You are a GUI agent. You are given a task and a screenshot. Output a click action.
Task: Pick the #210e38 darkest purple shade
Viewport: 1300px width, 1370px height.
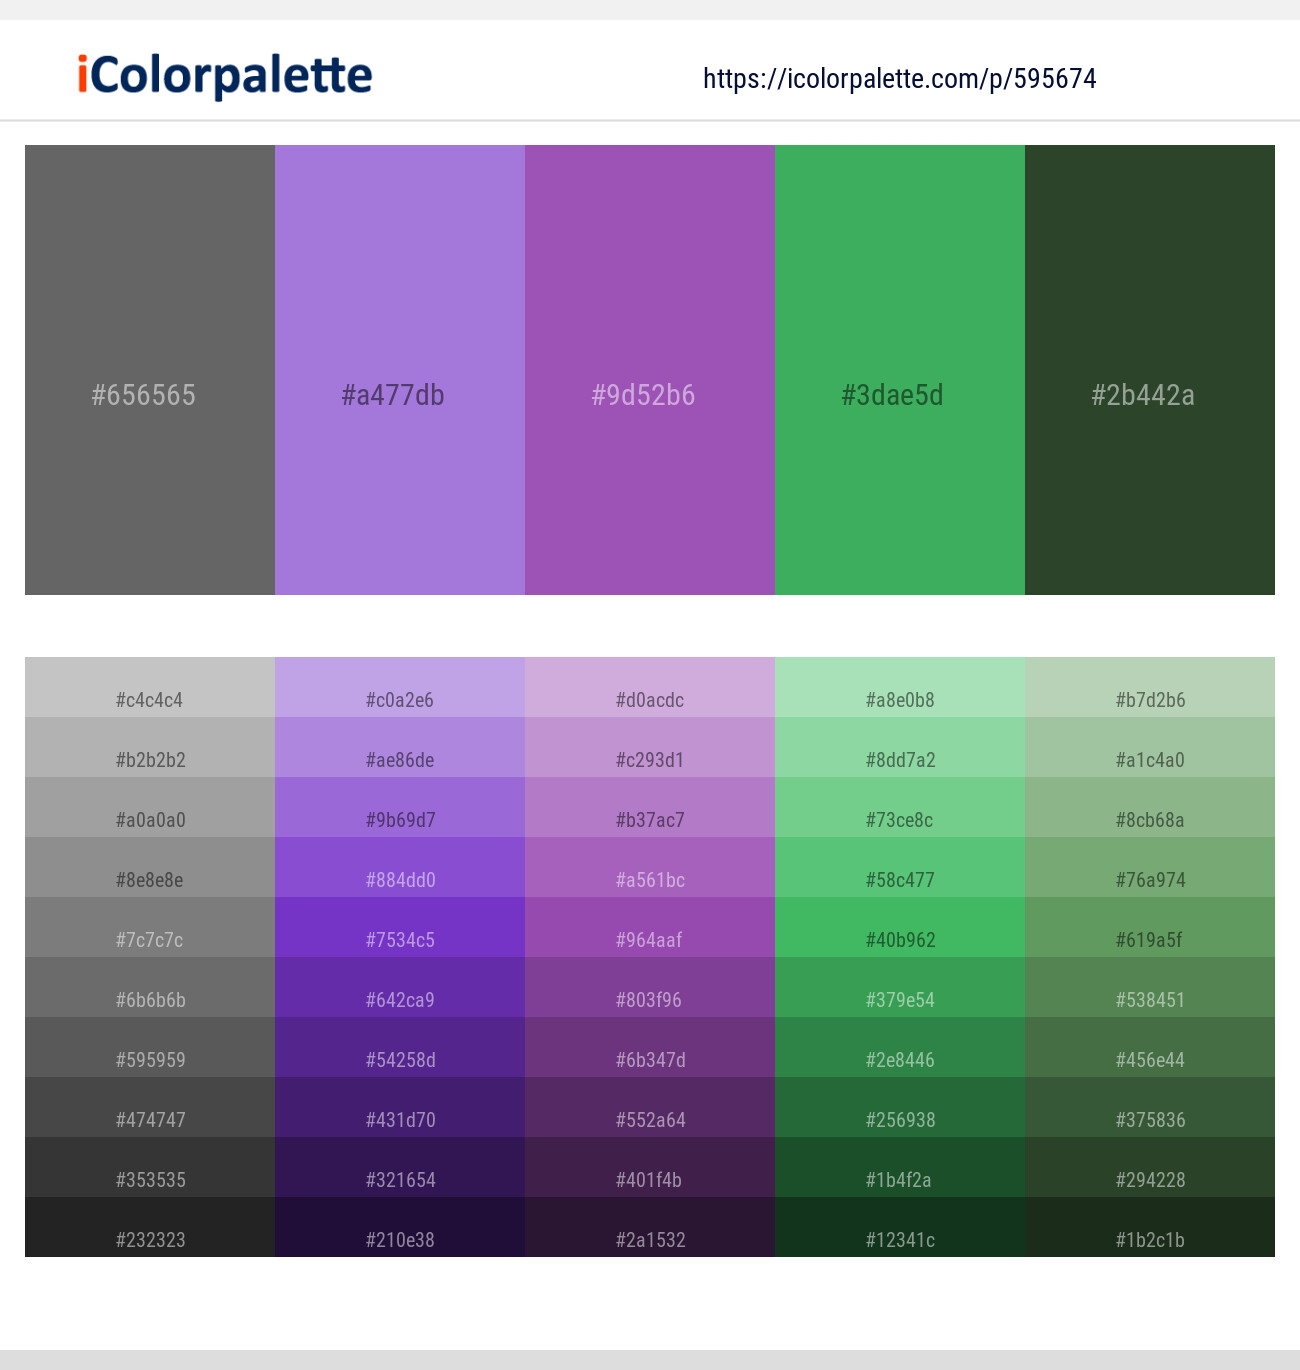click(x=400, y=1227)
